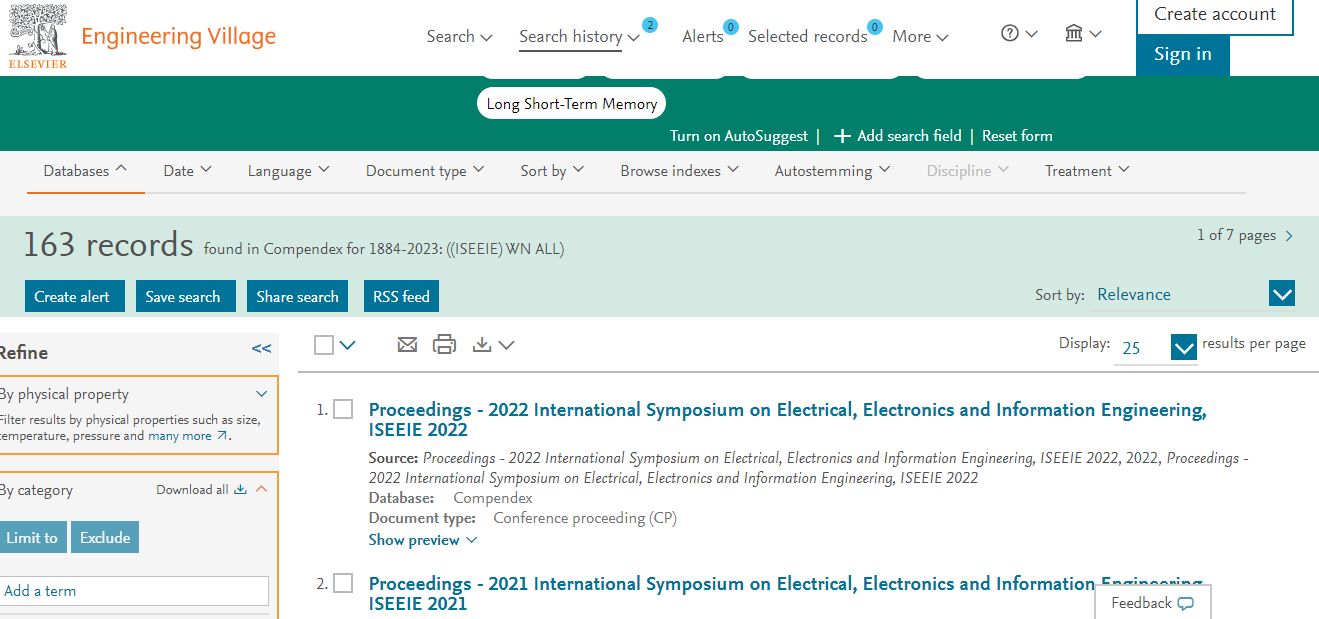The width and height of the screenshot is (1319, 619).
Task: Click the Add a term field
Action: click(134, 591)
